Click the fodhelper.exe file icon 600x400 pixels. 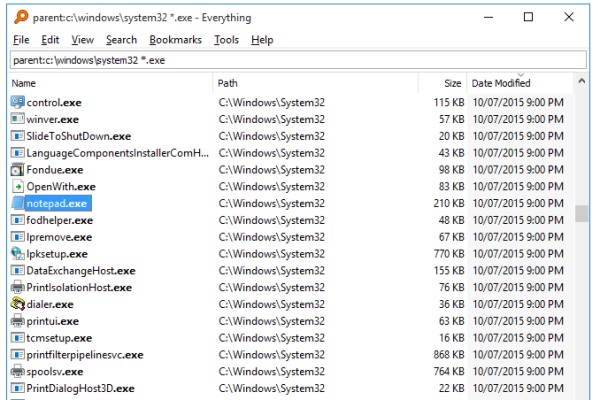point(18,220)
